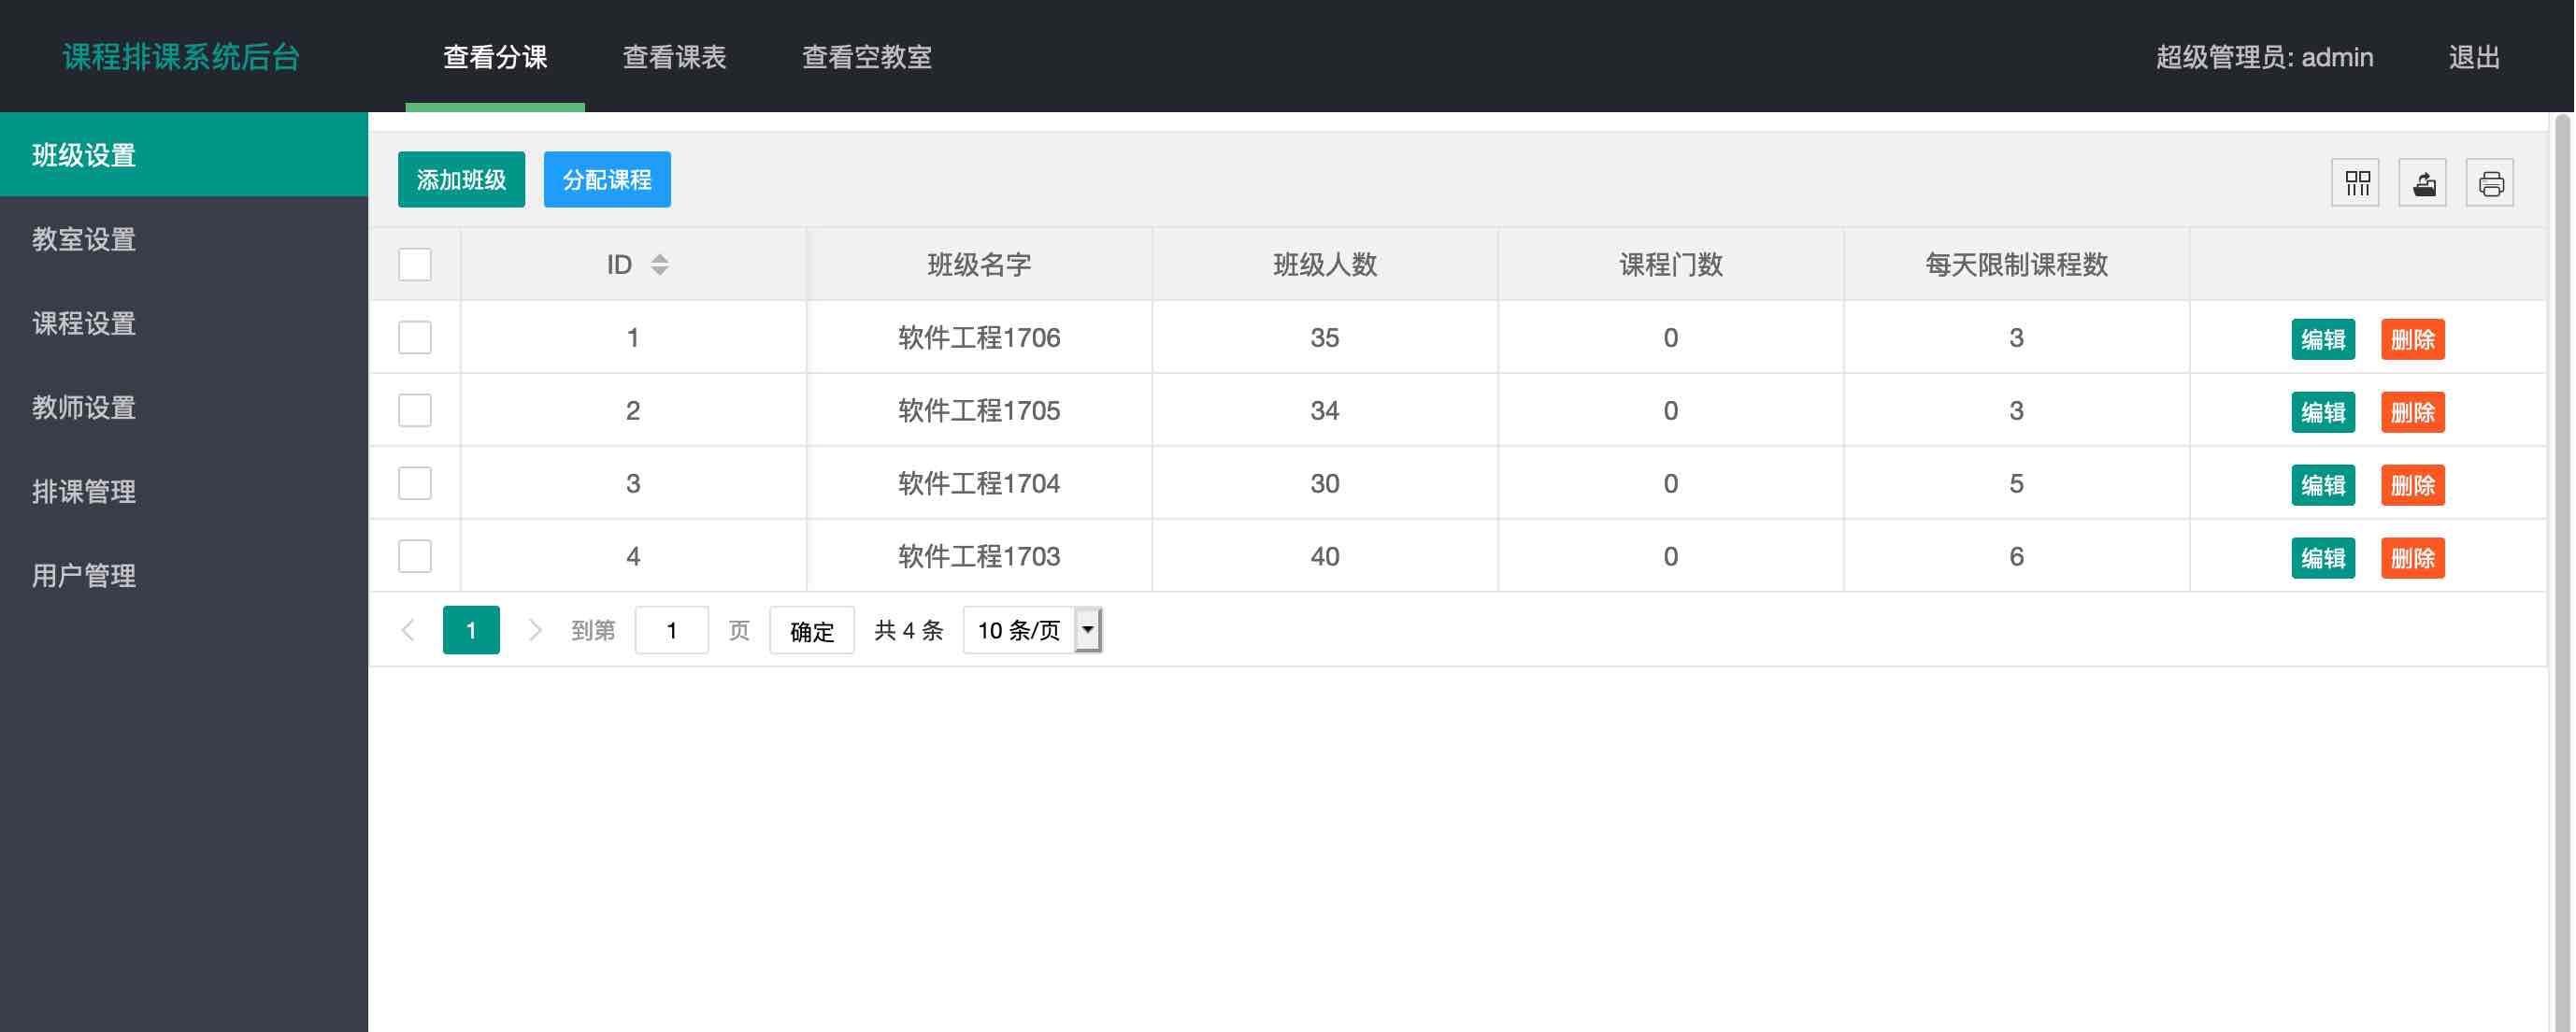
Task: Click the 分配课程 button
Action: (607, 180)
